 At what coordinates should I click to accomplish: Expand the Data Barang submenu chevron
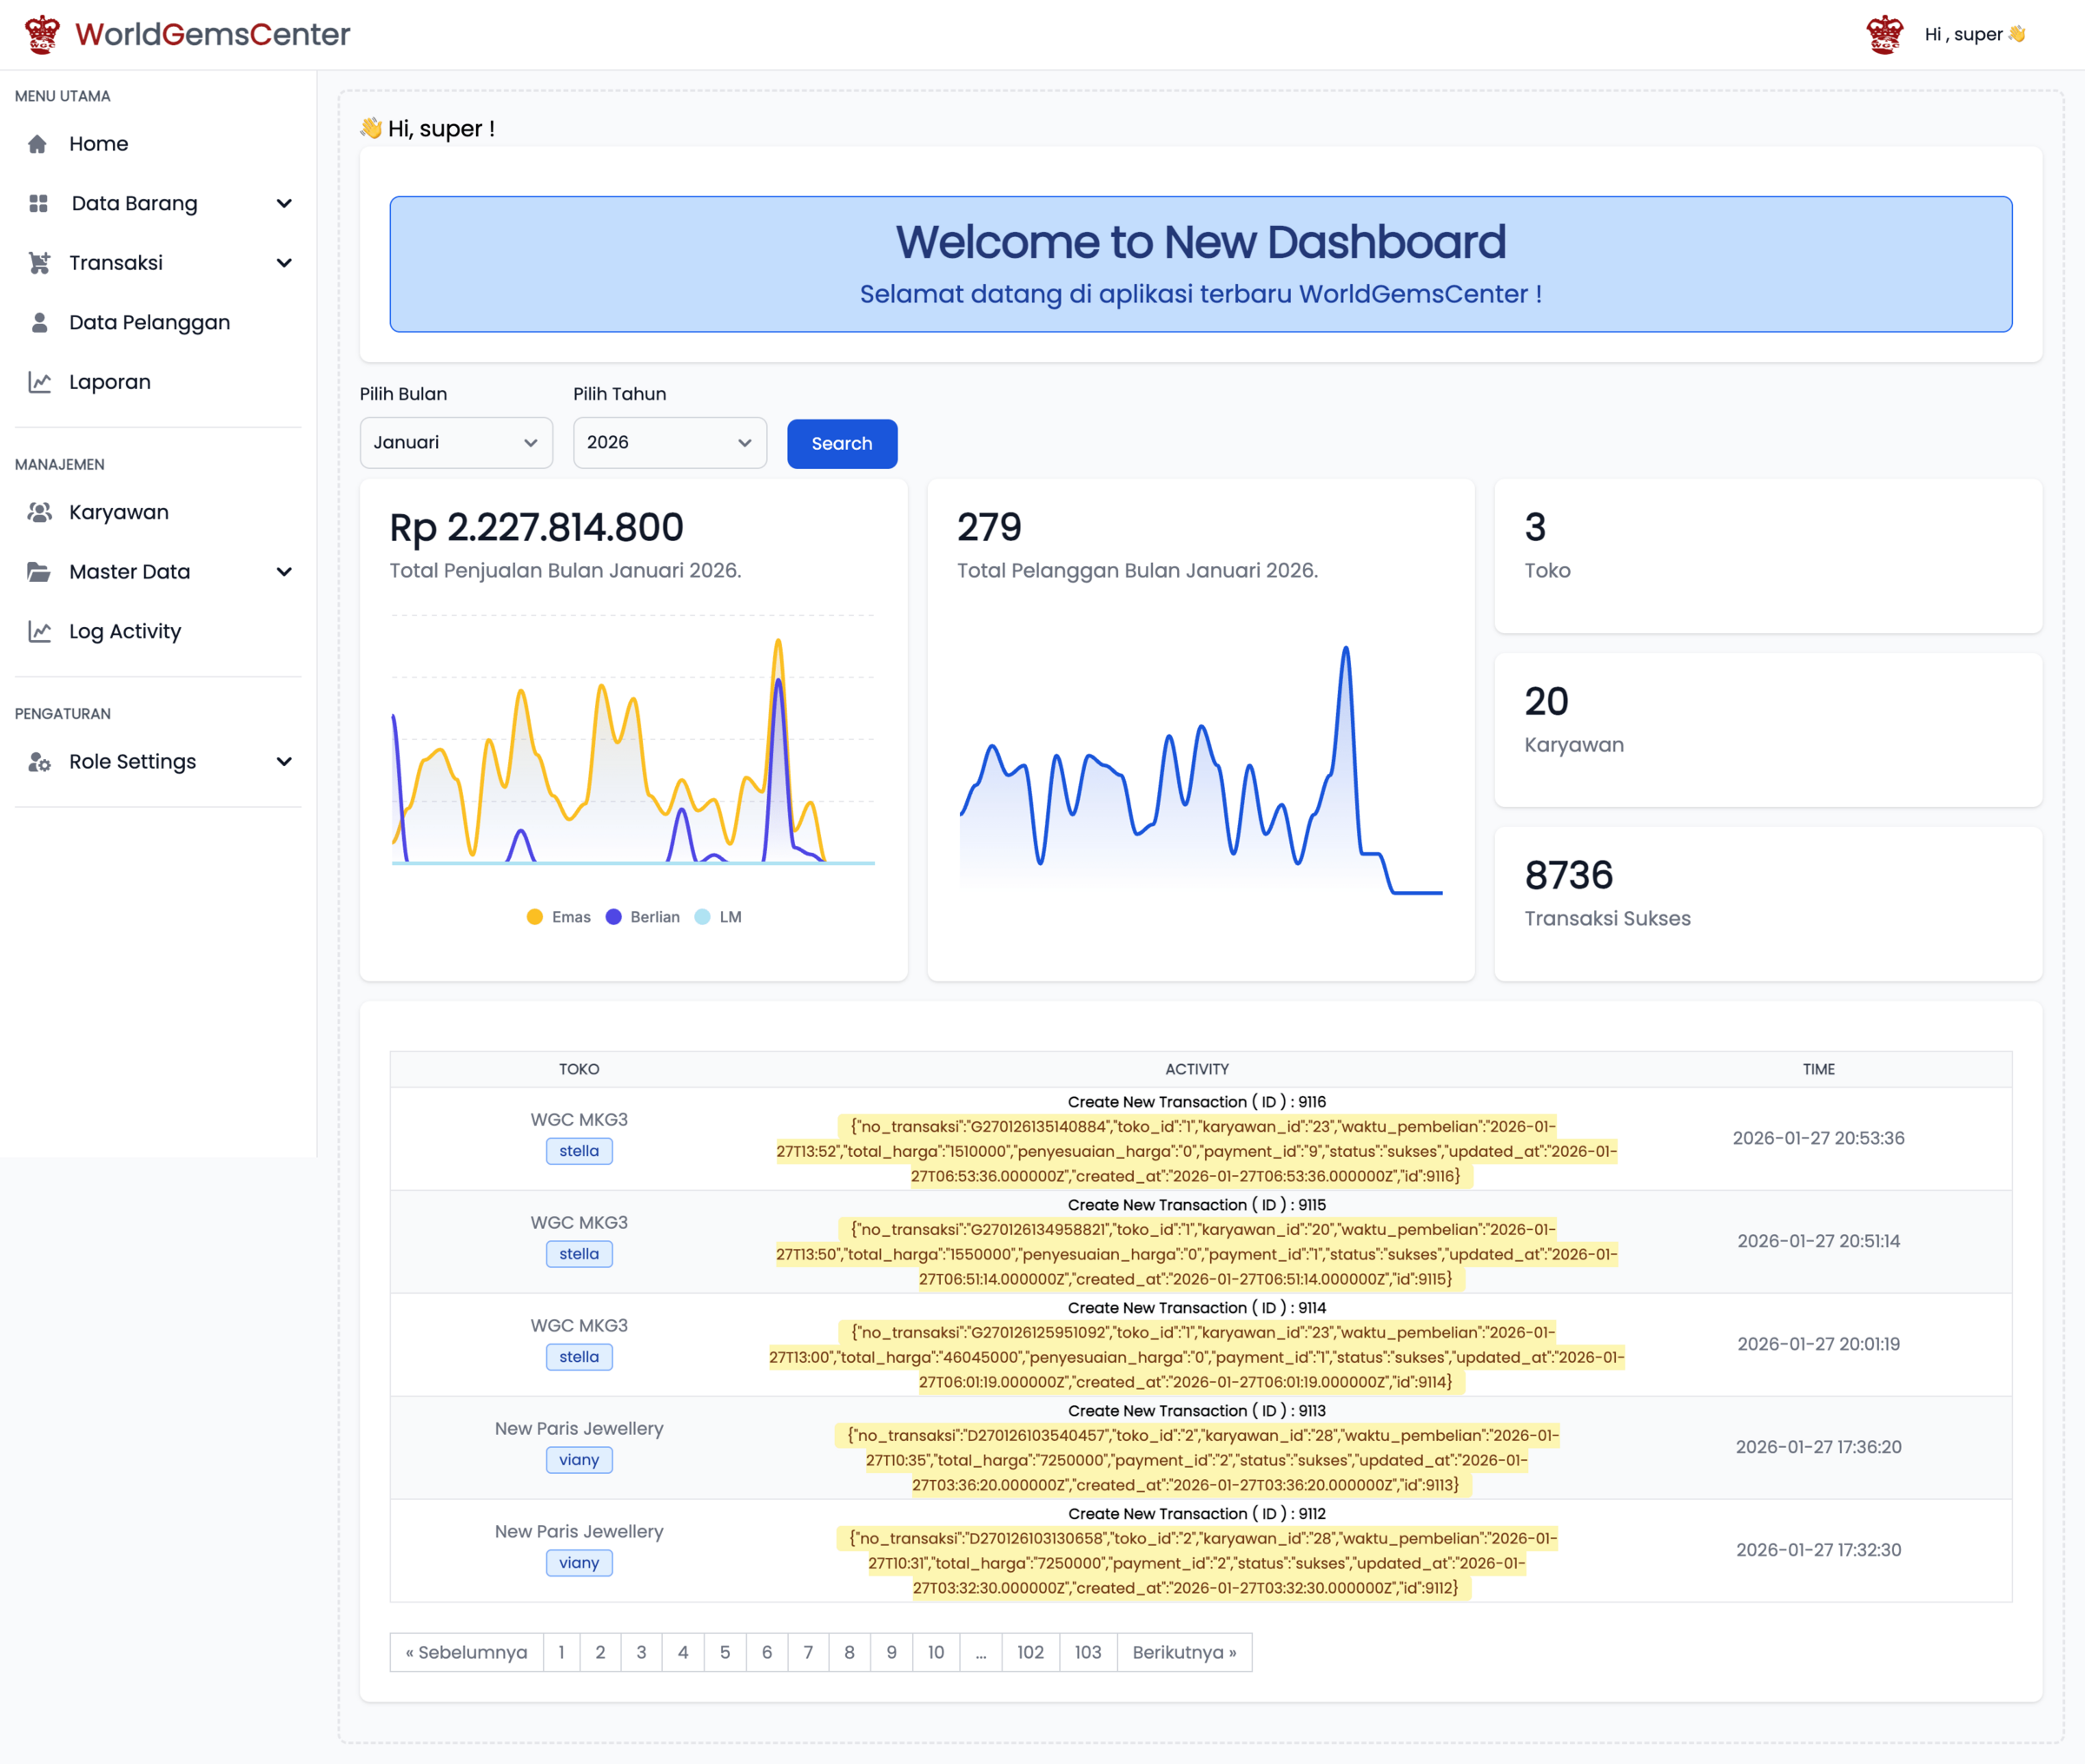pyautogui.click(x=284, y=204)
